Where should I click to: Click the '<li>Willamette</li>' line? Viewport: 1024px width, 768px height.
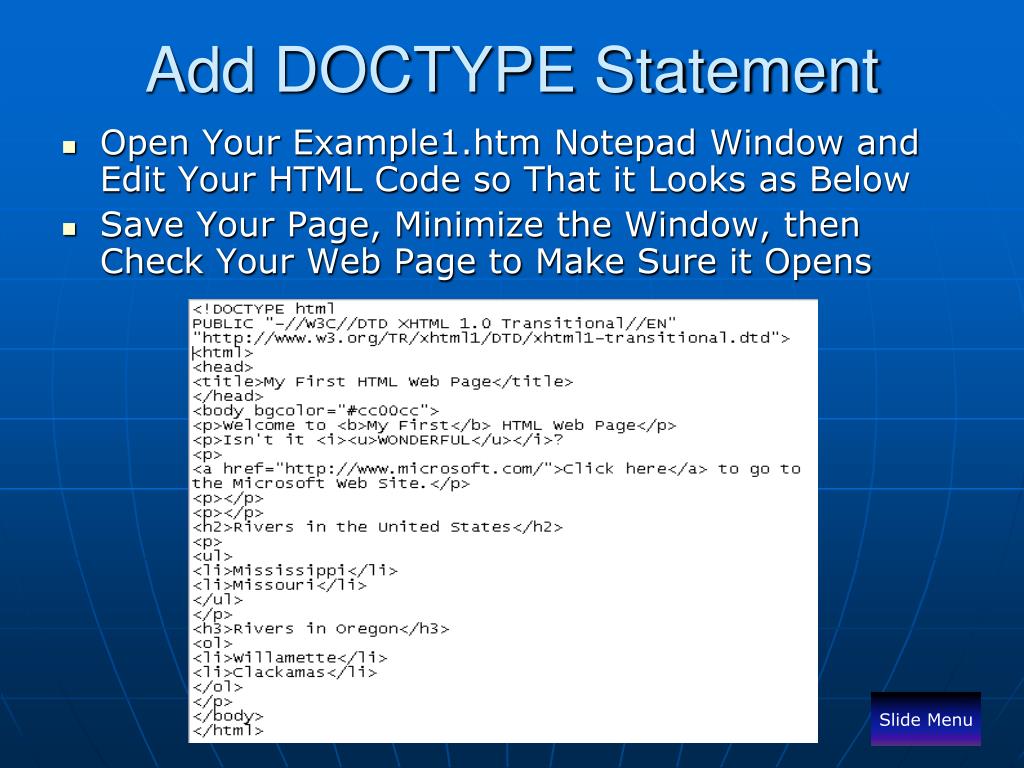tap(290, 658)
